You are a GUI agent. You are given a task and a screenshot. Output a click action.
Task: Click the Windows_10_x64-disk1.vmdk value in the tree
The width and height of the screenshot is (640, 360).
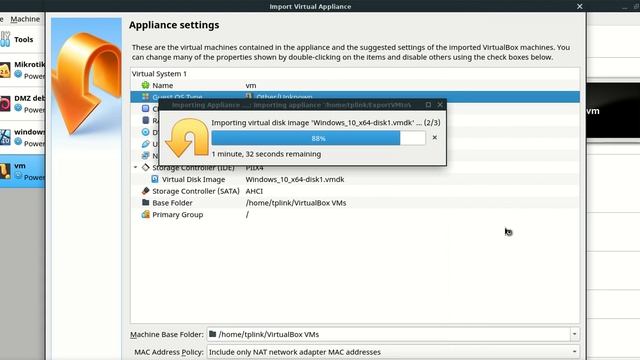[x=295, y=179]
